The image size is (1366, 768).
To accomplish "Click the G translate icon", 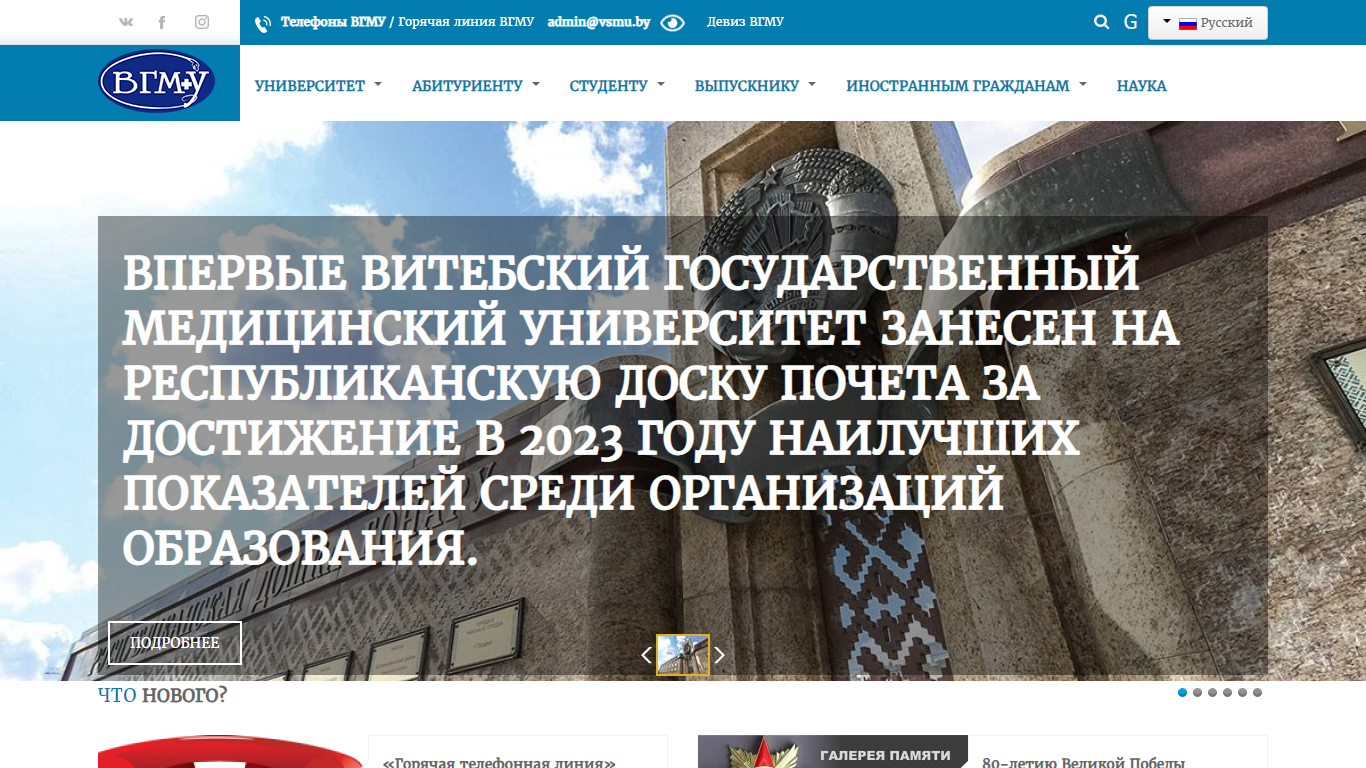I will click(x=1131, y=22).
